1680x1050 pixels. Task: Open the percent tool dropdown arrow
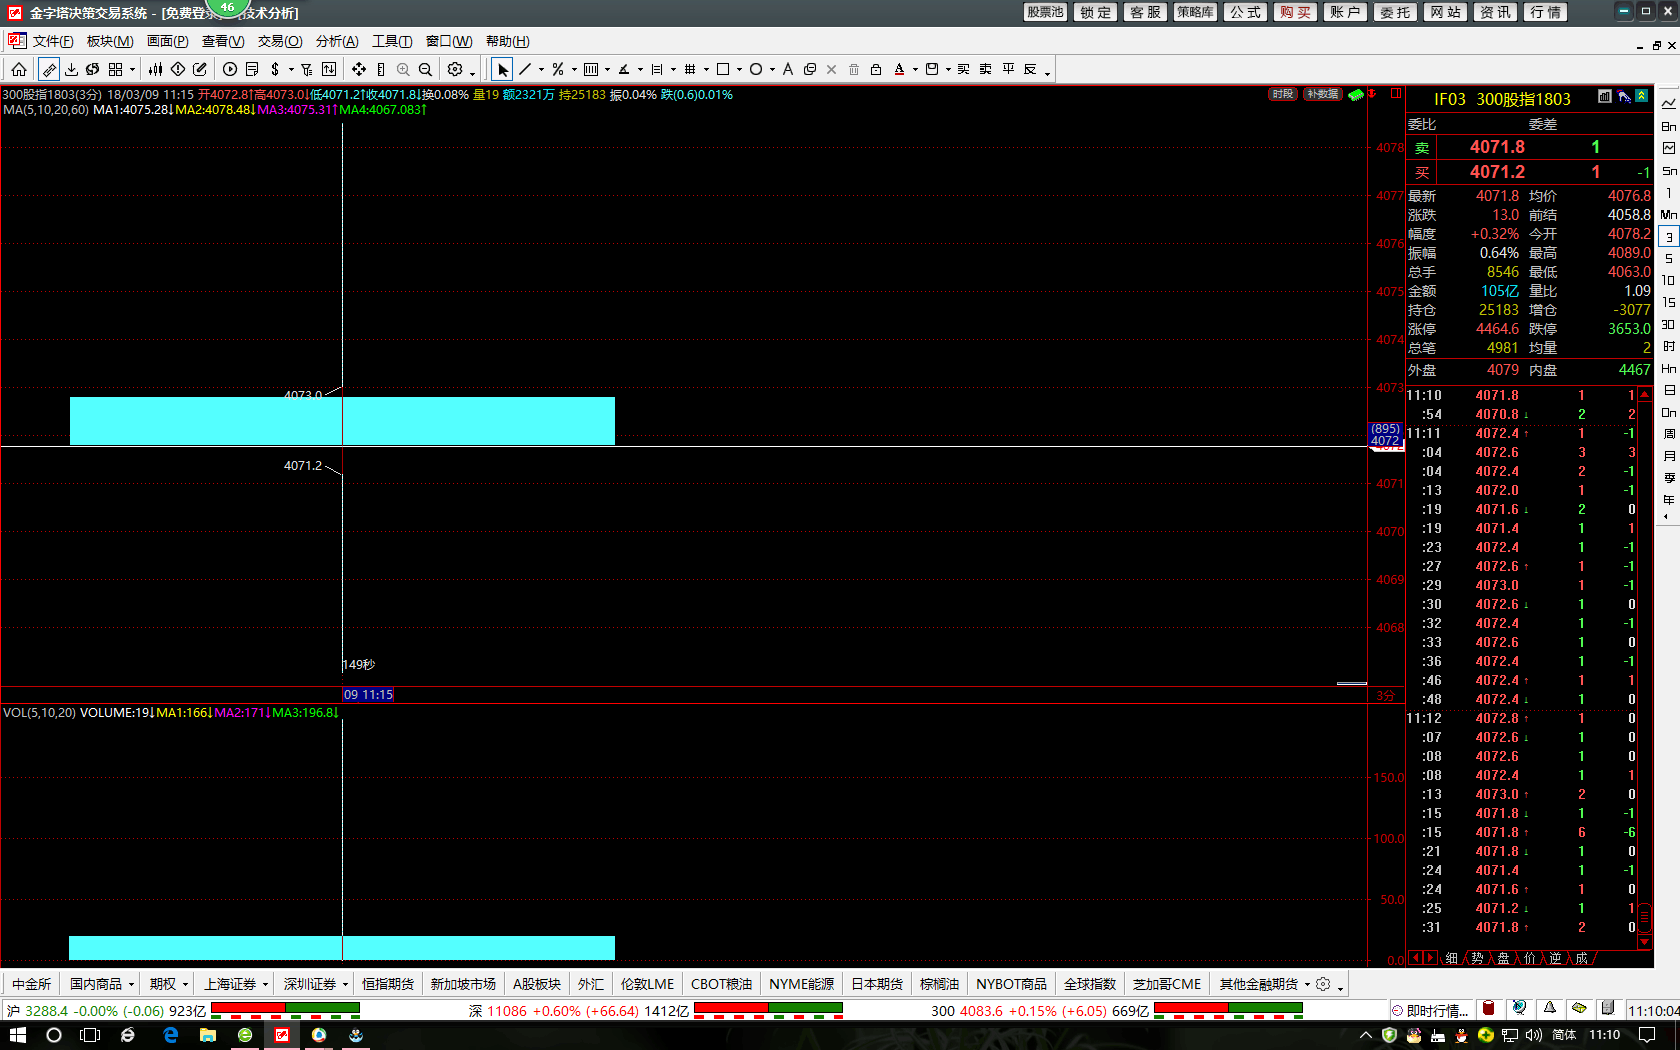tap(574, 70)
